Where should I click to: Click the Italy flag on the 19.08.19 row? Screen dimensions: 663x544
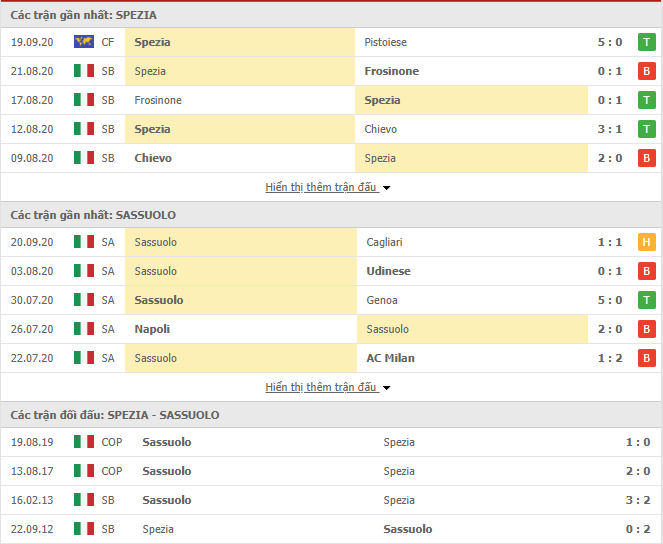click(x=84, y=442)
